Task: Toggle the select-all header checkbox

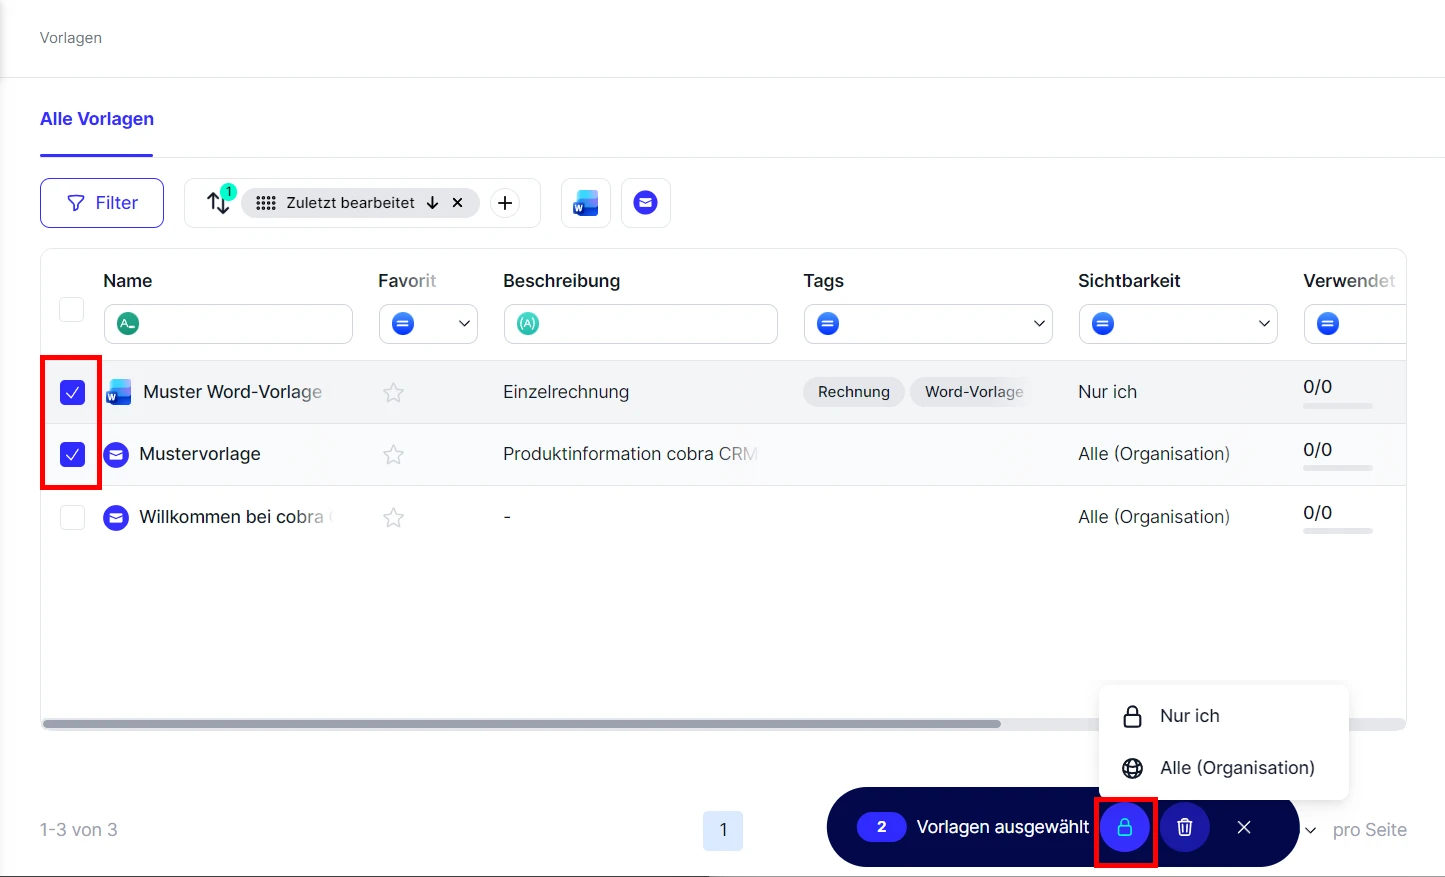Action: pos(72,309)
